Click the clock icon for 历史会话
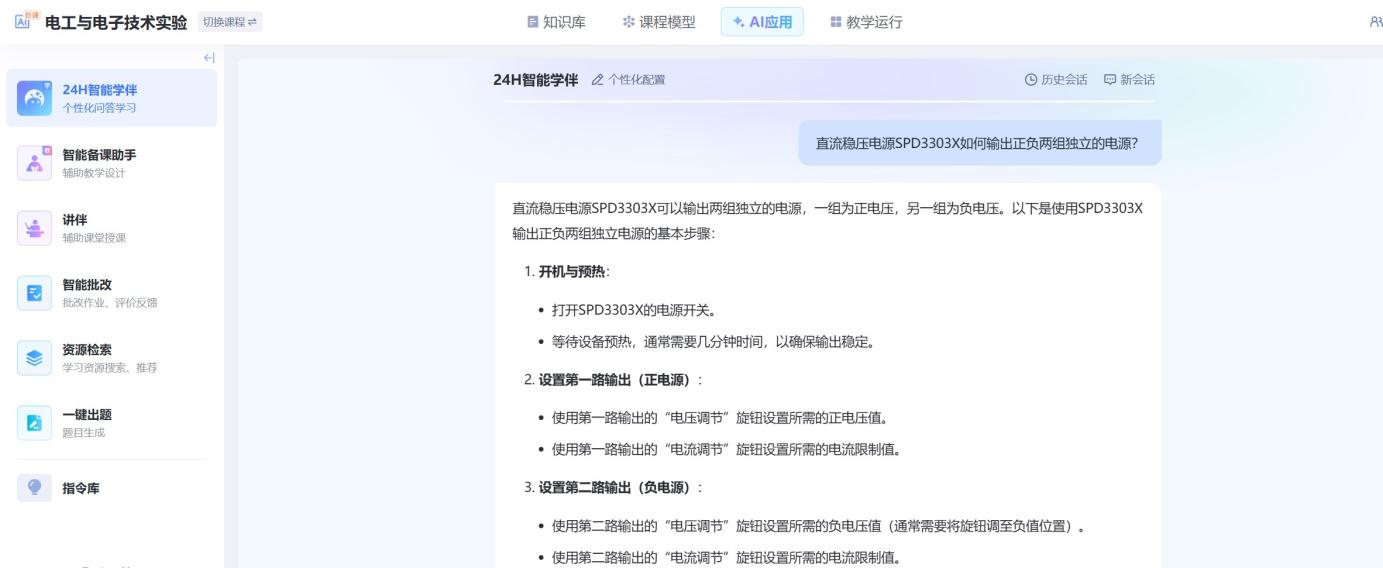The height and width of the screenshot is (568, 1383). 1031,80
